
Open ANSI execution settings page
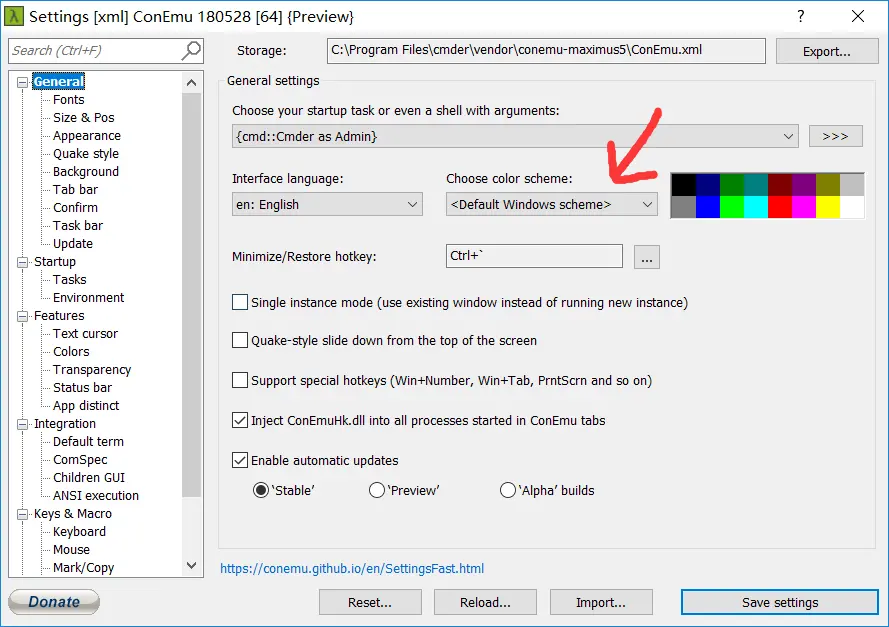[x=96, y=496]
